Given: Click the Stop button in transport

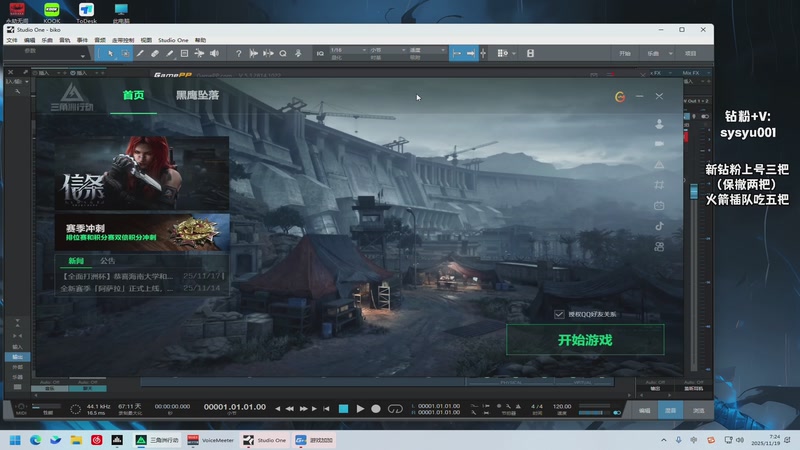Looking at the screenshot, I should [343, 409].
